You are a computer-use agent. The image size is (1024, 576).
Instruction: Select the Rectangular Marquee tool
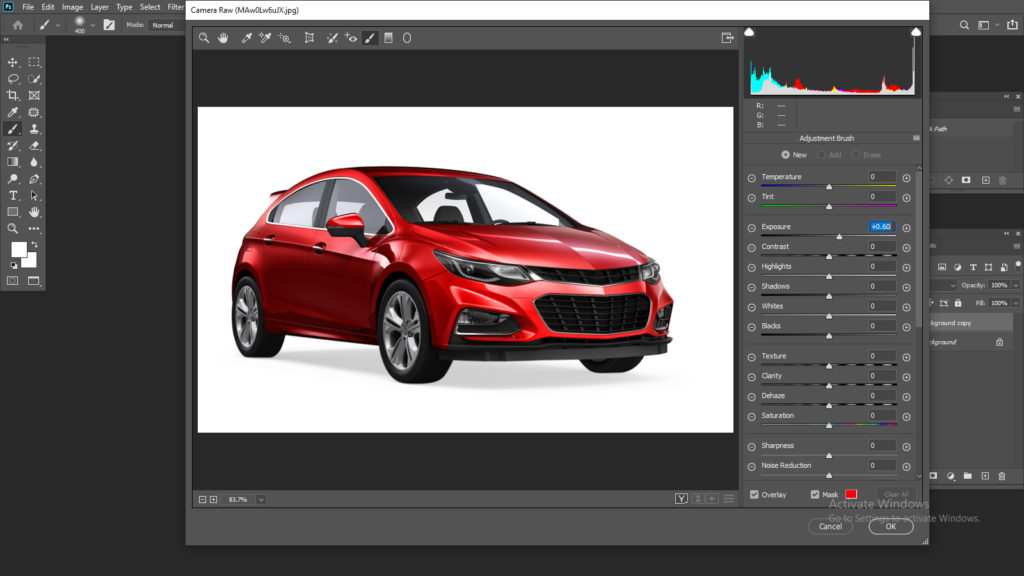coord(34,62)
